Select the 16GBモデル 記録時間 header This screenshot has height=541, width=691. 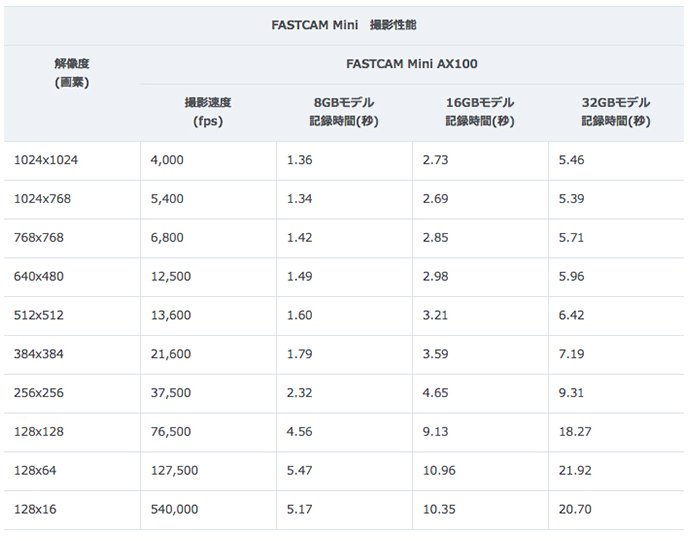pyautogui.click(x=480, y=112)
